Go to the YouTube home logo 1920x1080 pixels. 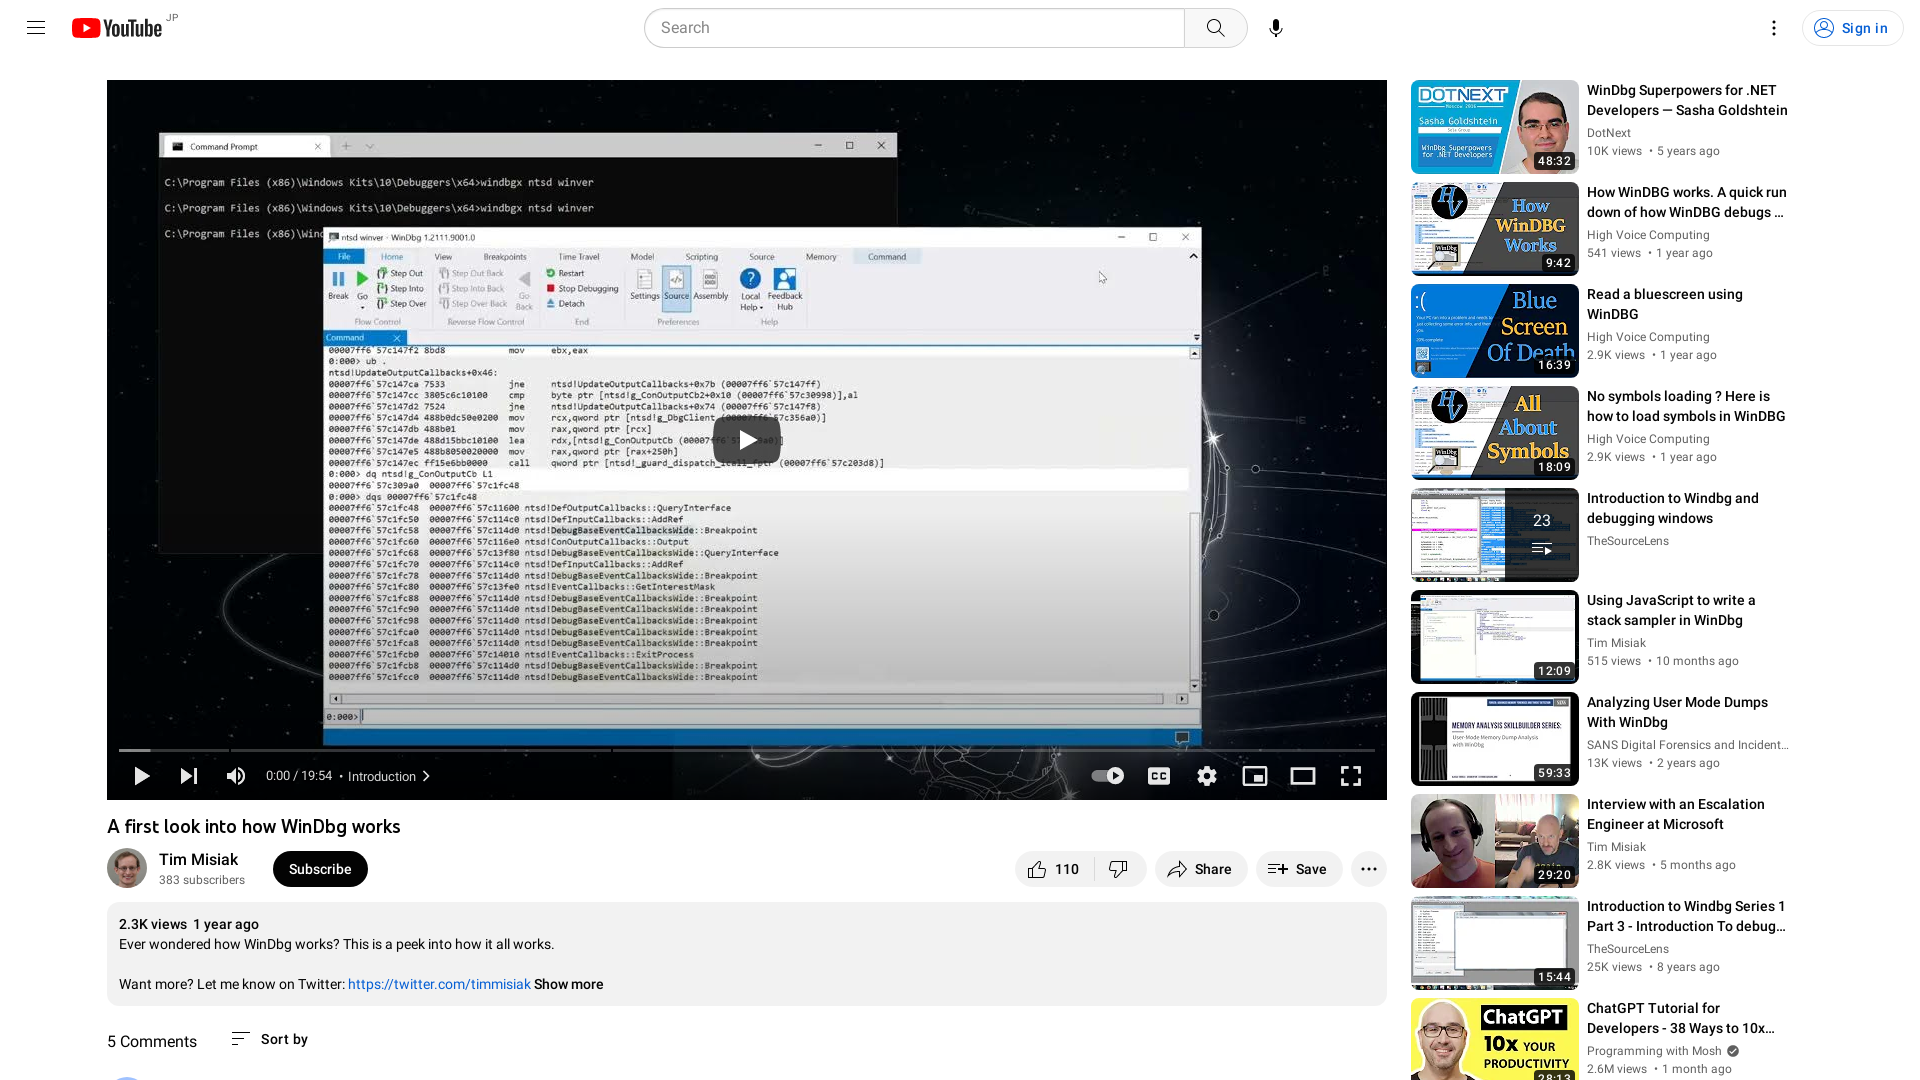(x=117, y=28)
